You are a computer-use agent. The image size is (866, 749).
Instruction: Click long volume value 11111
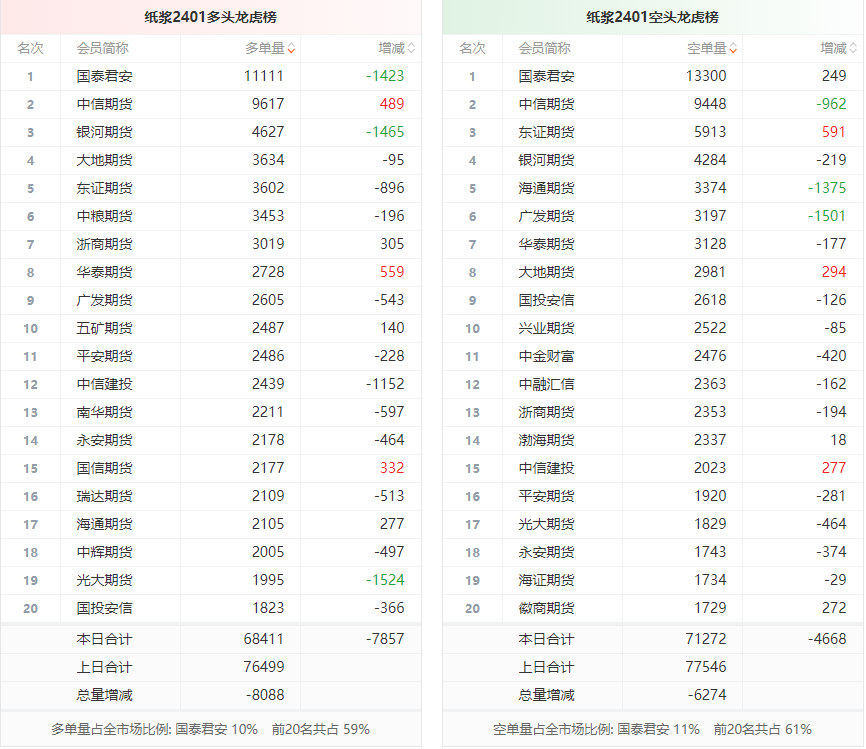point(264,76)
